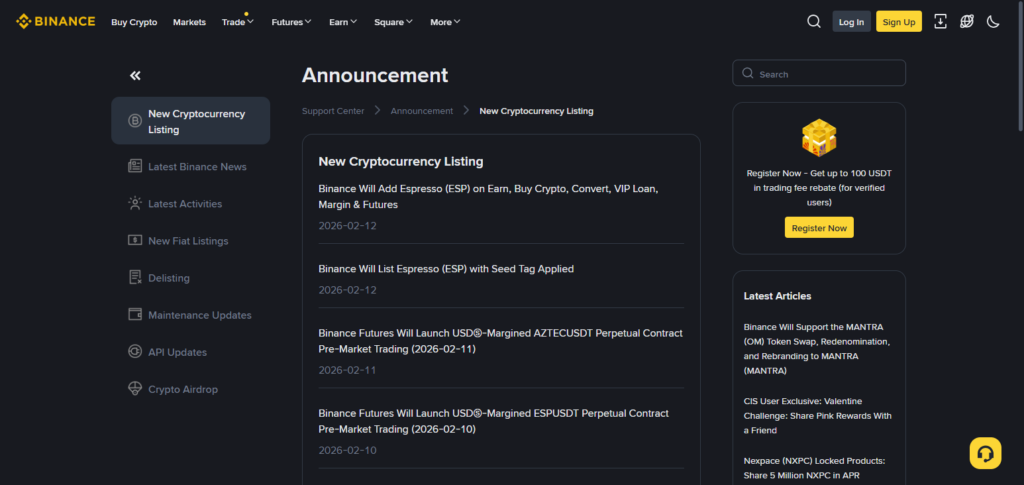Click the download app icon
The width and height of the screenshot is (1024, 485).
coord(940,22)
